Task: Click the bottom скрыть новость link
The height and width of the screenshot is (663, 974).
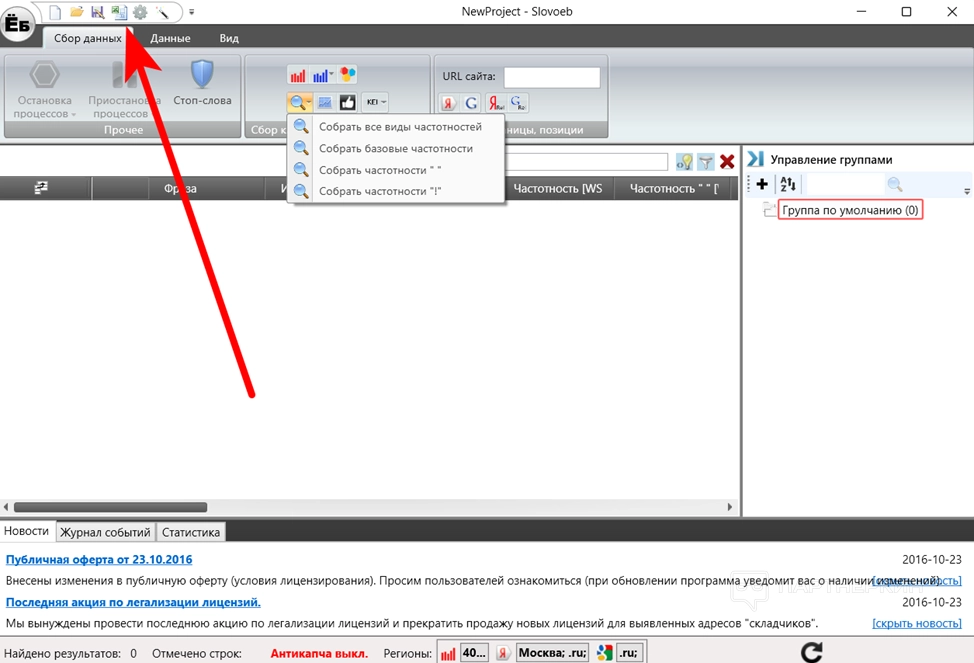Action: tap(917, 623)
